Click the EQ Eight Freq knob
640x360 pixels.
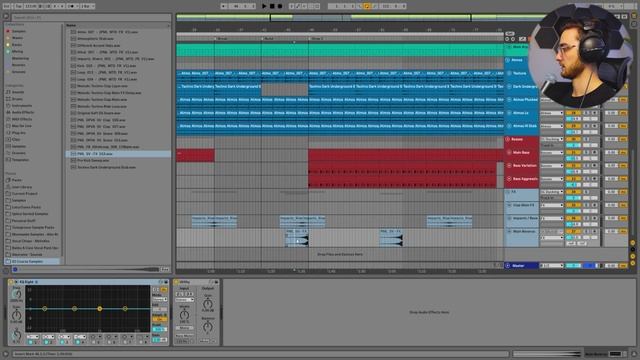[x=16, y=294]
